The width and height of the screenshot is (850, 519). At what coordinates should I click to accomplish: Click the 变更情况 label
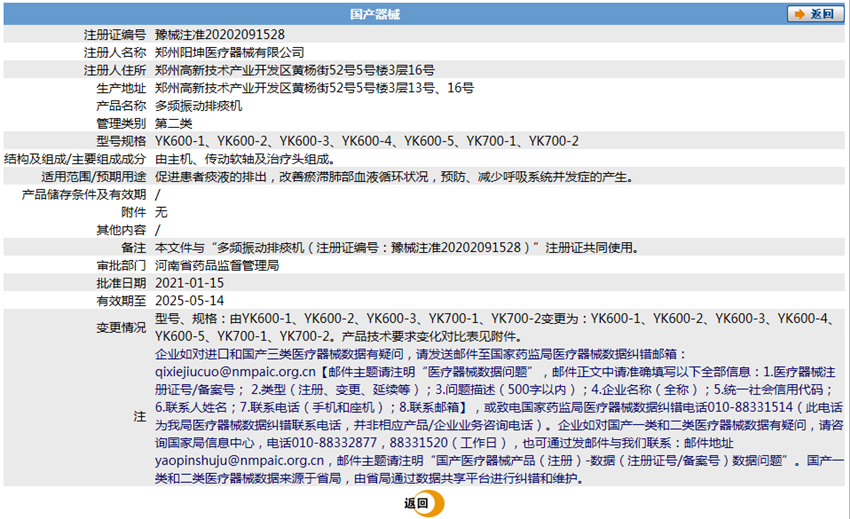click(121, 328)
